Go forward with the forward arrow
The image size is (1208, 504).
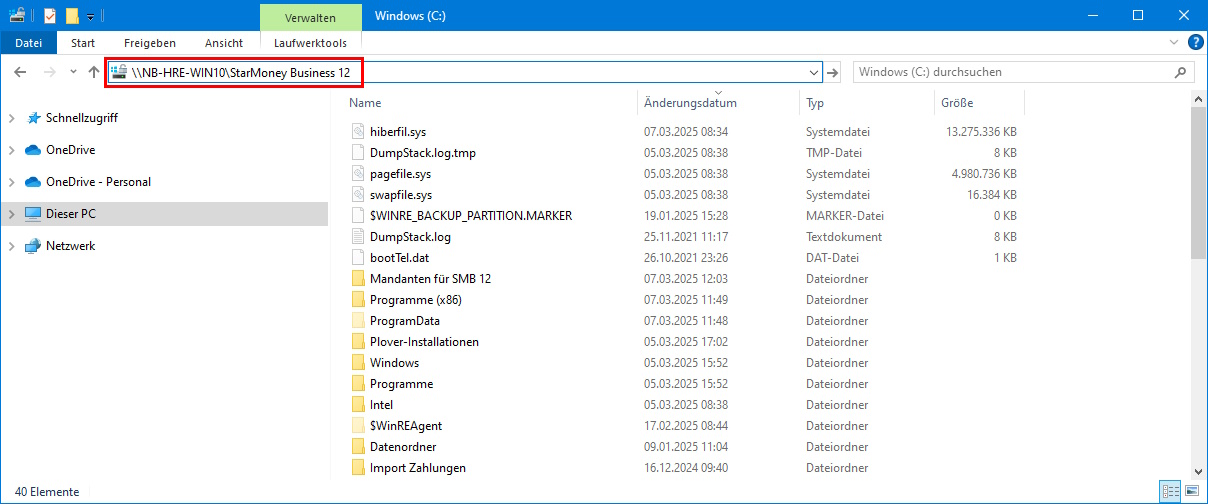[48, 72]
